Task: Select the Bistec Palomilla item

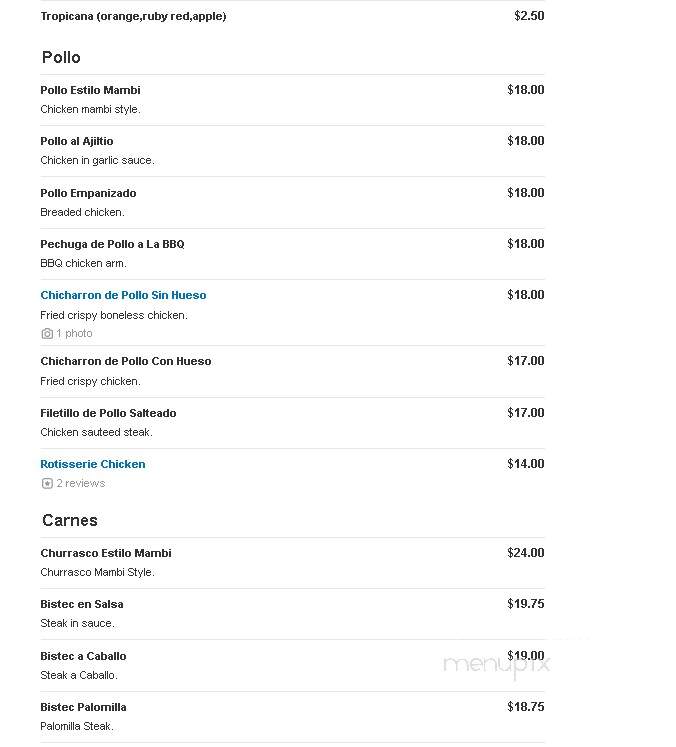Action: tap(83, 707)
